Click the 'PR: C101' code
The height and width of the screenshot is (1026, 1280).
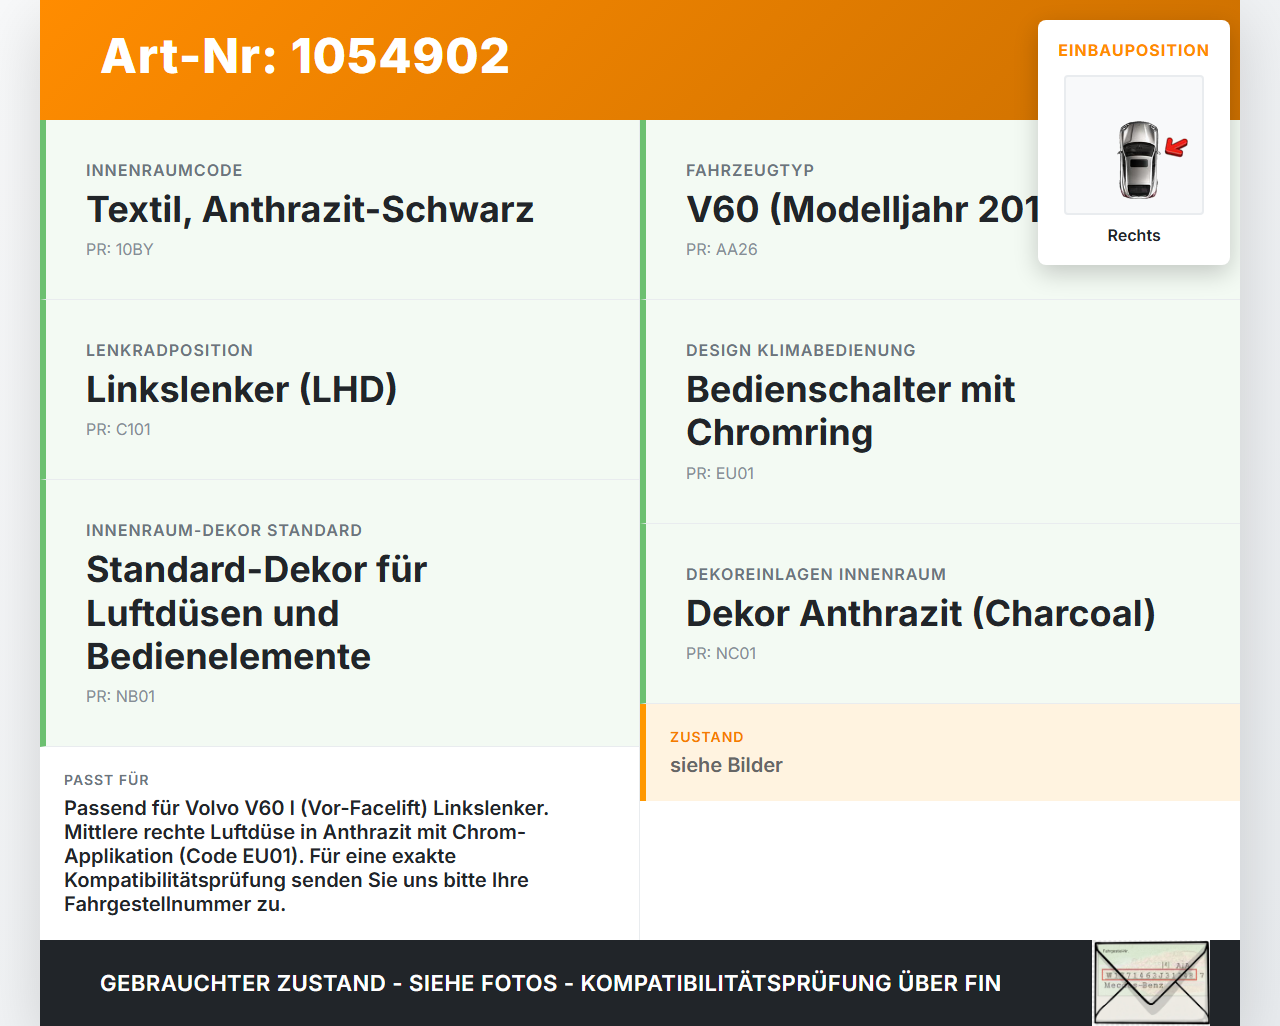(118, 429)
